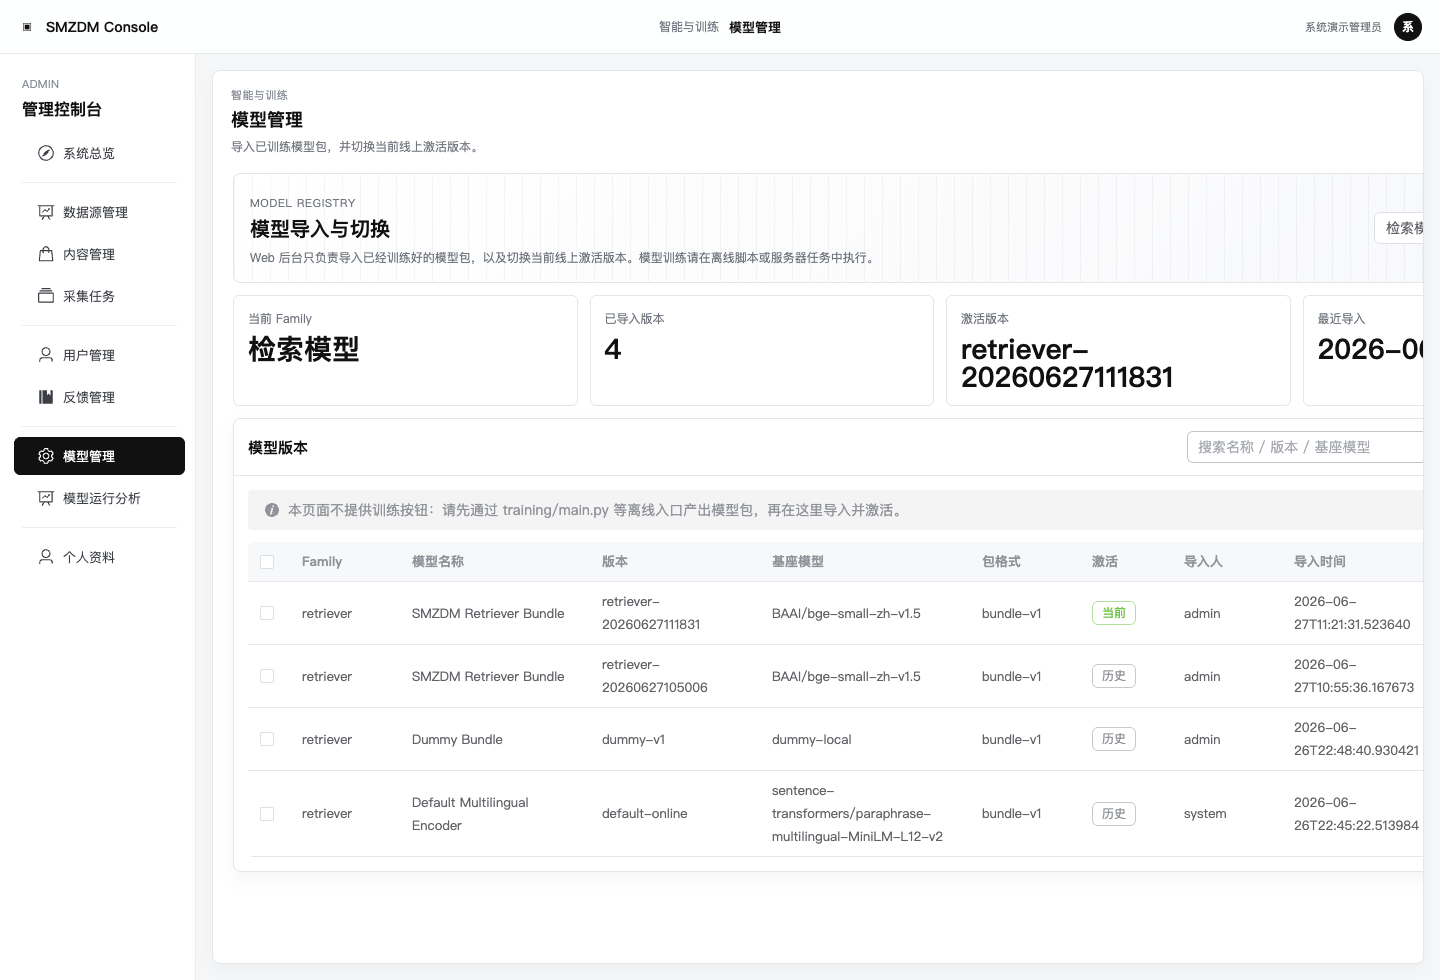Screen dimensions: 1440x980
Task: Go to 数据源管理 in the sidebar
Action: click(x=99, y=212)
